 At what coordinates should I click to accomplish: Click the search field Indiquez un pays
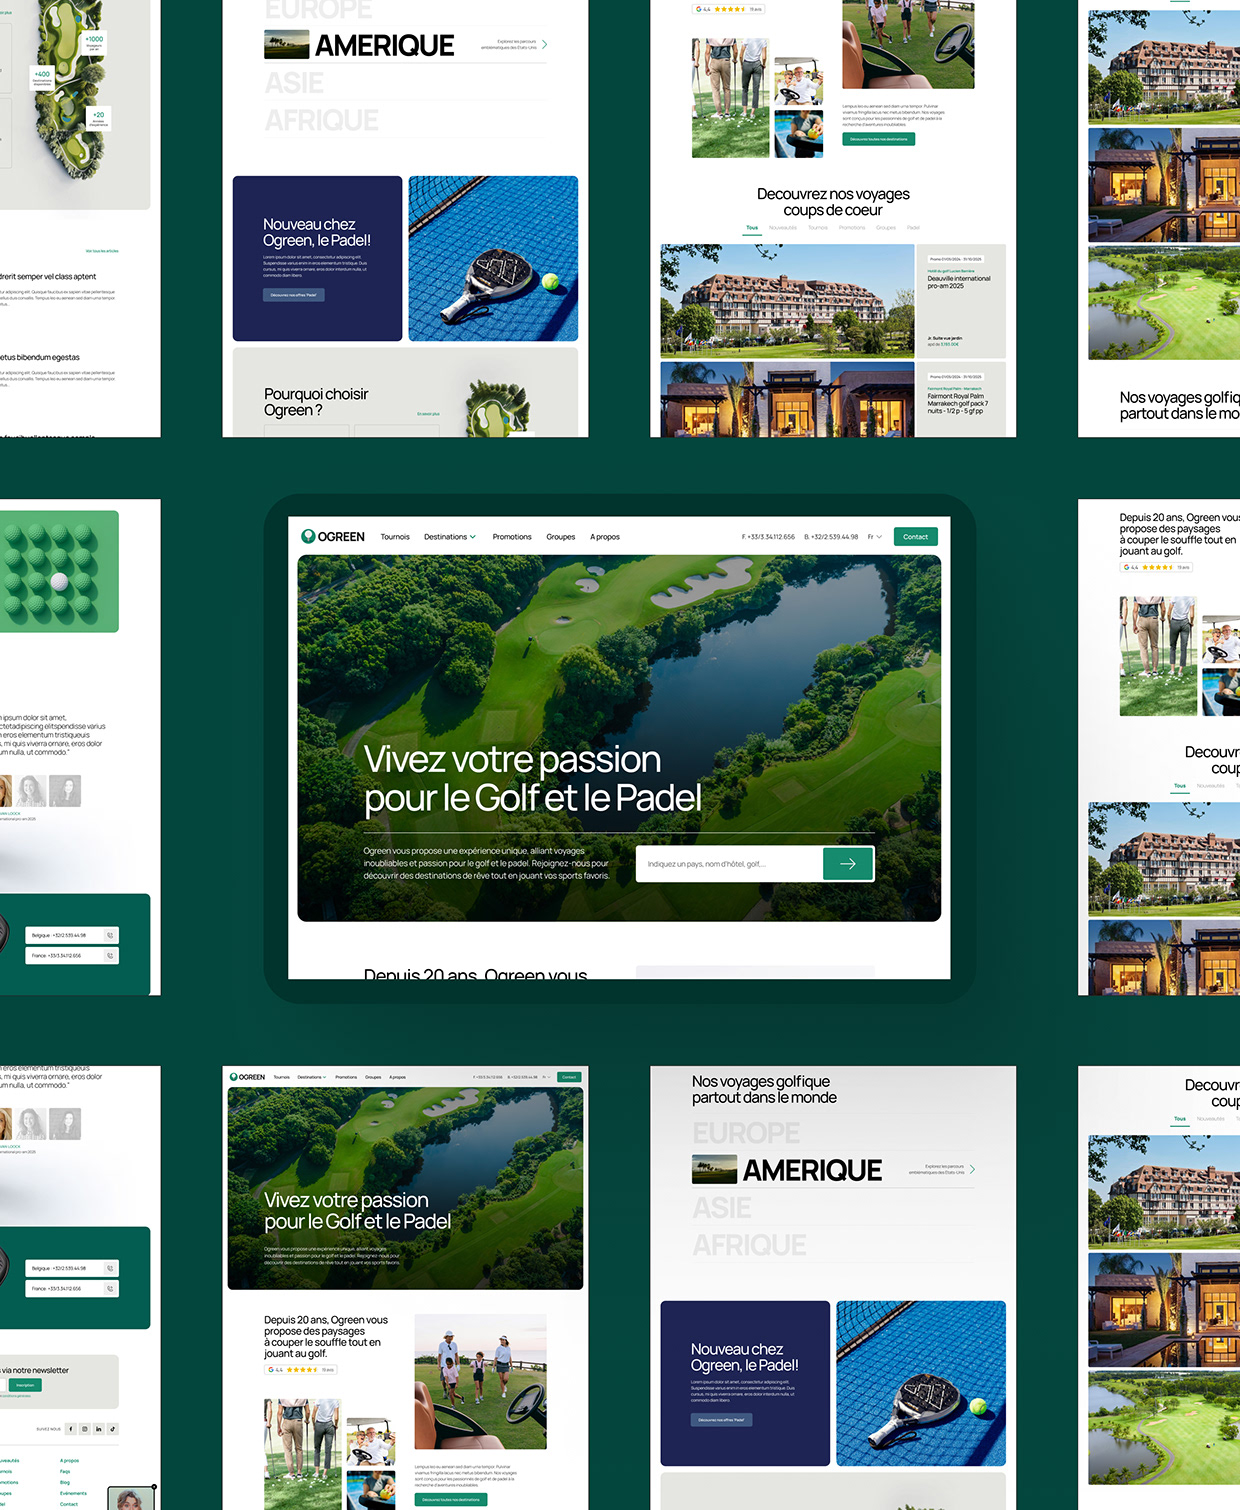pyautogui.click(x=730, y=863)
